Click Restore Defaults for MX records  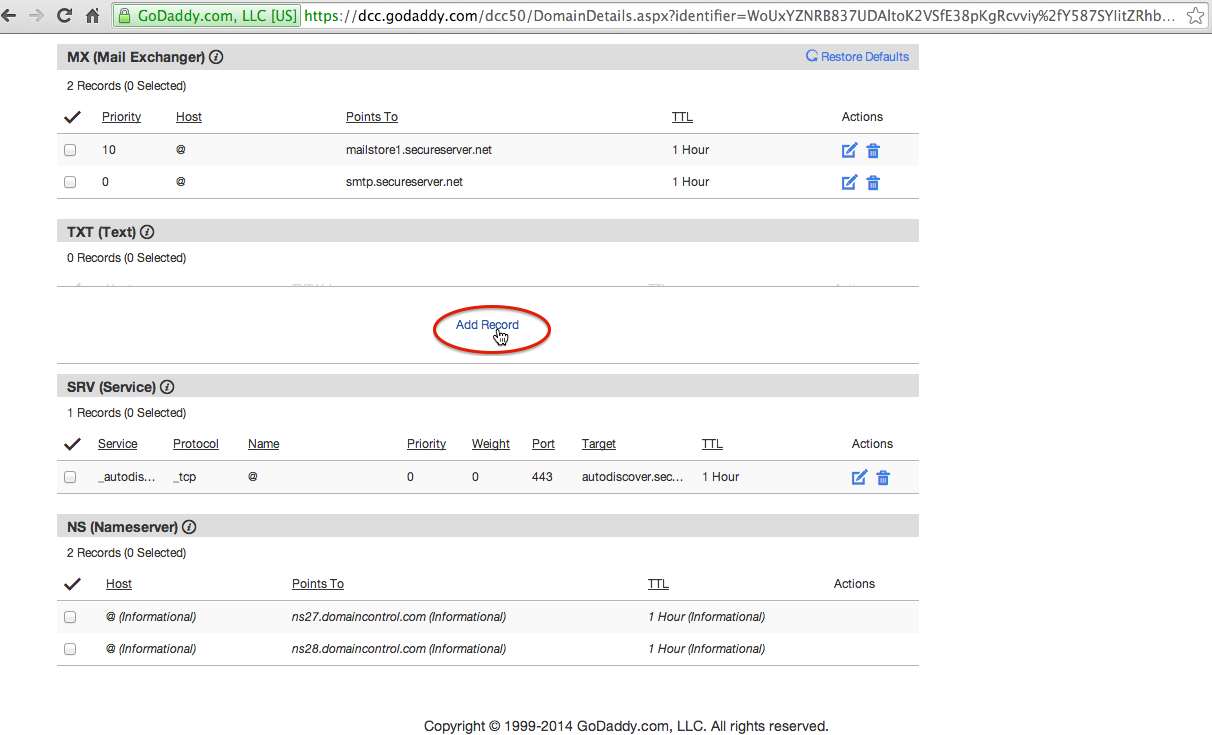click(x=858, y=57)
